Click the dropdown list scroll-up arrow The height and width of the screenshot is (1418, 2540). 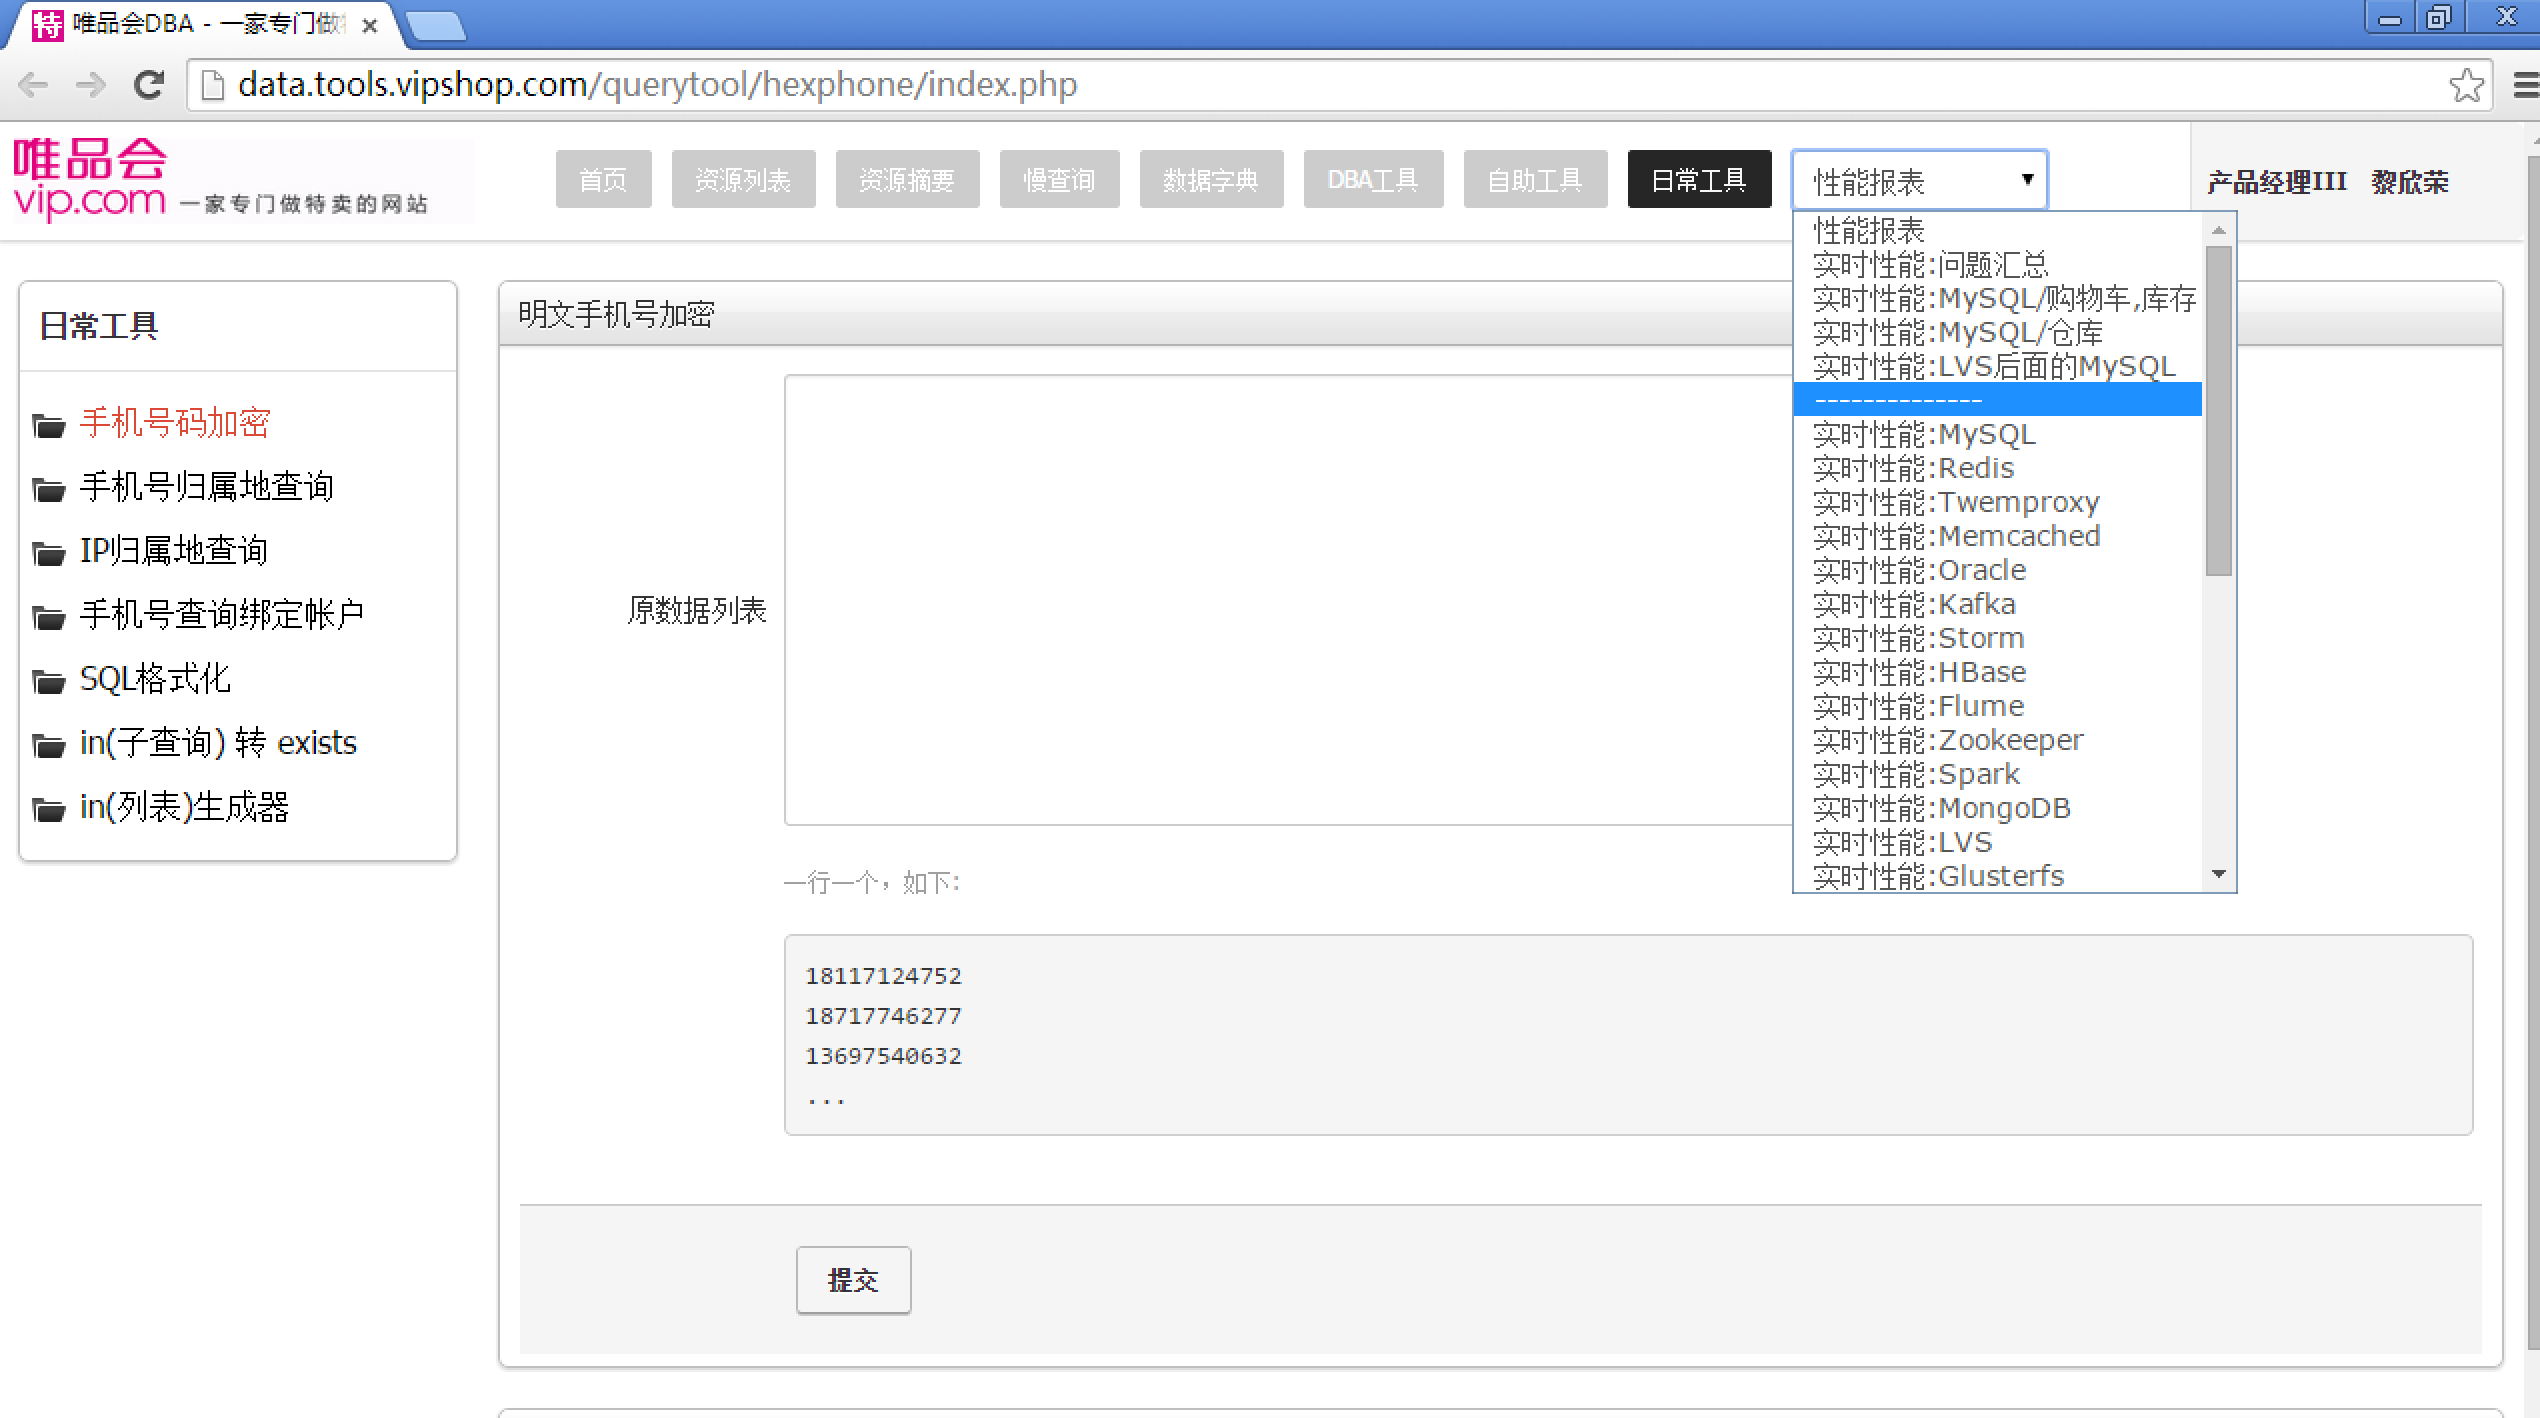(2219, 230)
